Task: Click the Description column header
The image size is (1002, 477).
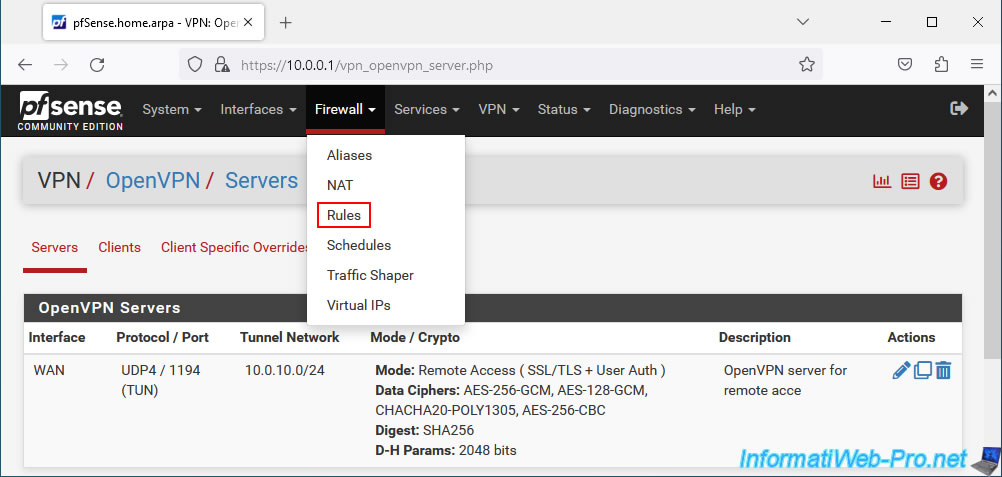Action: click(755, 338)
